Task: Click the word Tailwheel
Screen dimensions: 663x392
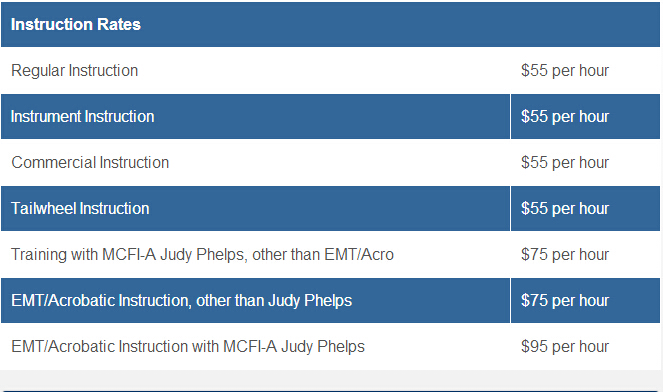Action: [x=44, y=208]
